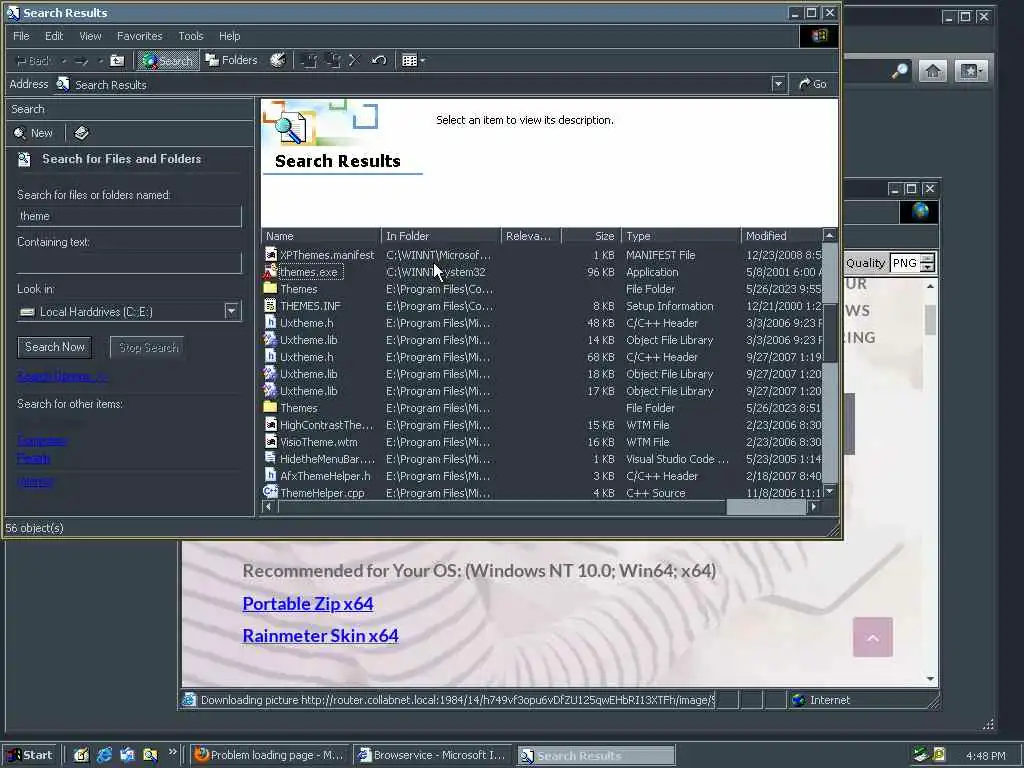Select the Uxtheme.lib row sized 14 KB
Image resolution: width=1024 pixels, height=768 pixels.
click(308, 340)
